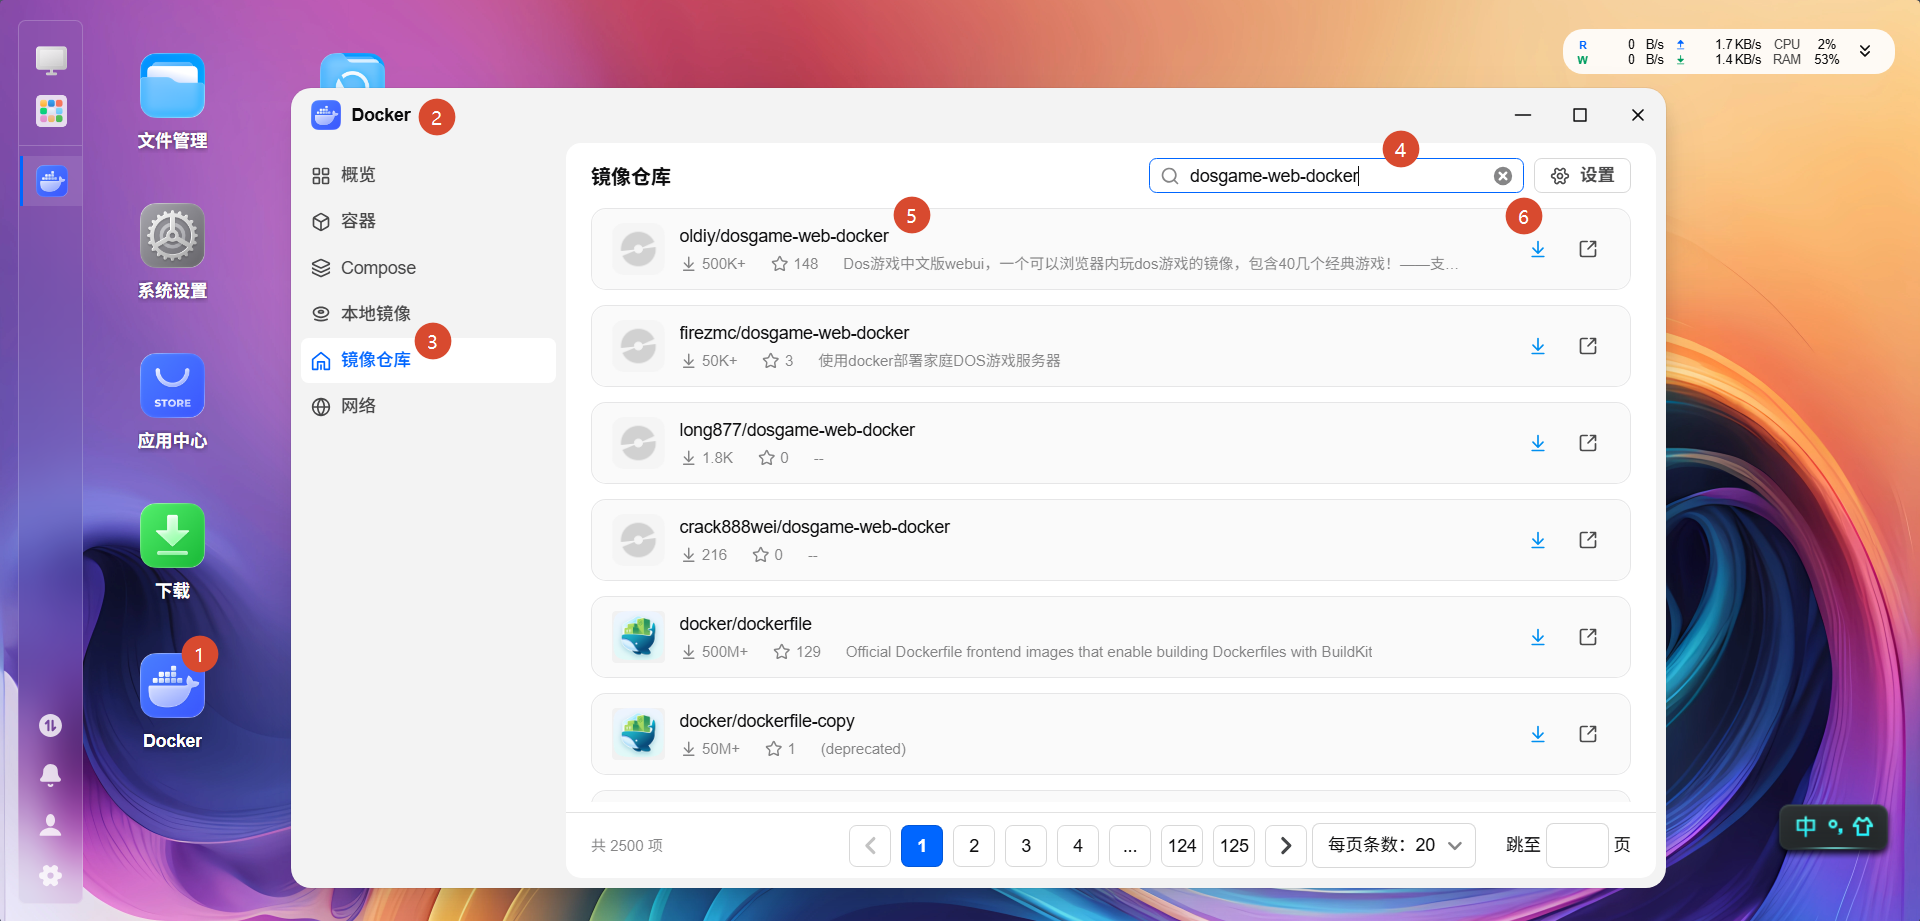Go to page 4
The image size is (1920, 921).
tap(1078, 846)
